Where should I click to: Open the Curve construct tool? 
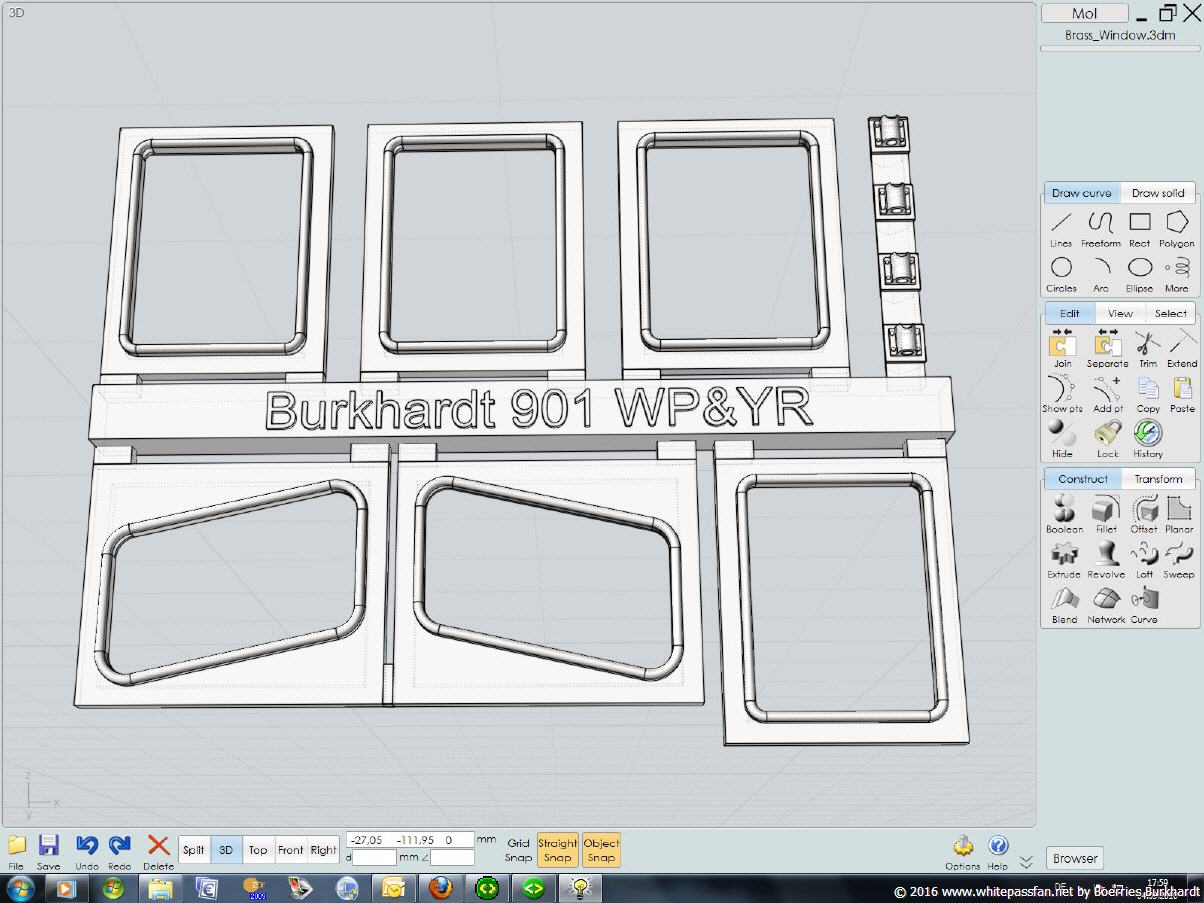tap(1144, 605)
